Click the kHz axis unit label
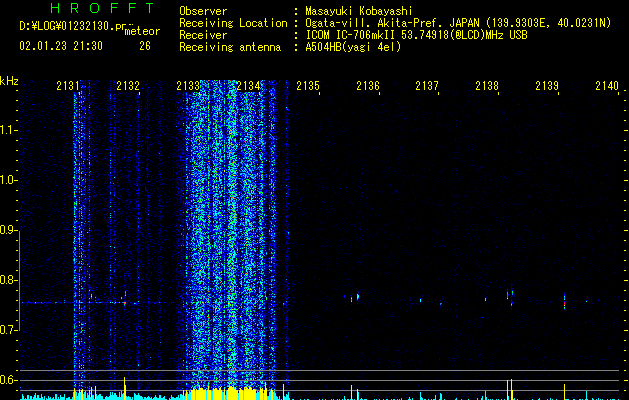Screen dimensions: 629x400 pyautogui.click(x=9, y=81)
